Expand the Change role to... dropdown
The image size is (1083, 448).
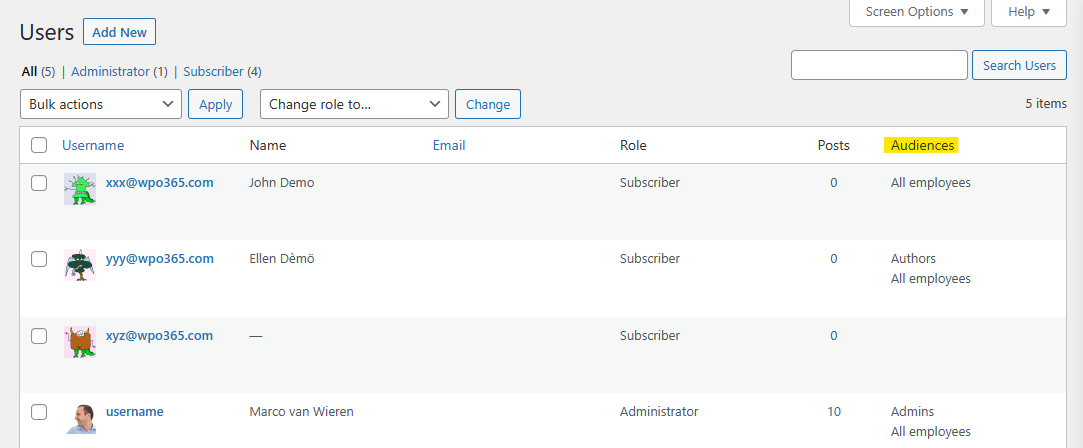[x=354, y=104]
